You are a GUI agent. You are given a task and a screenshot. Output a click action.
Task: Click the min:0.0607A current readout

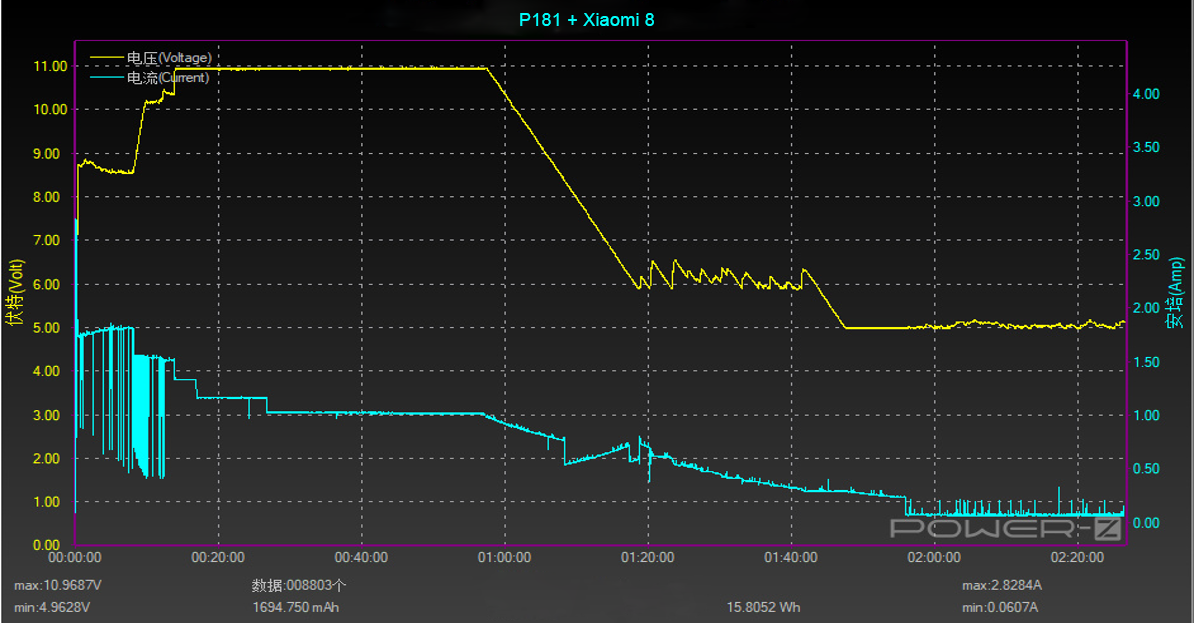click(x=999, y=608)
